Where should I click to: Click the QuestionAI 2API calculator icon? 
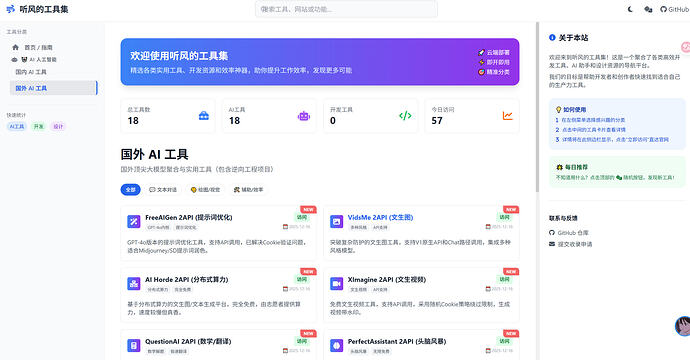[x=134, y=345]
